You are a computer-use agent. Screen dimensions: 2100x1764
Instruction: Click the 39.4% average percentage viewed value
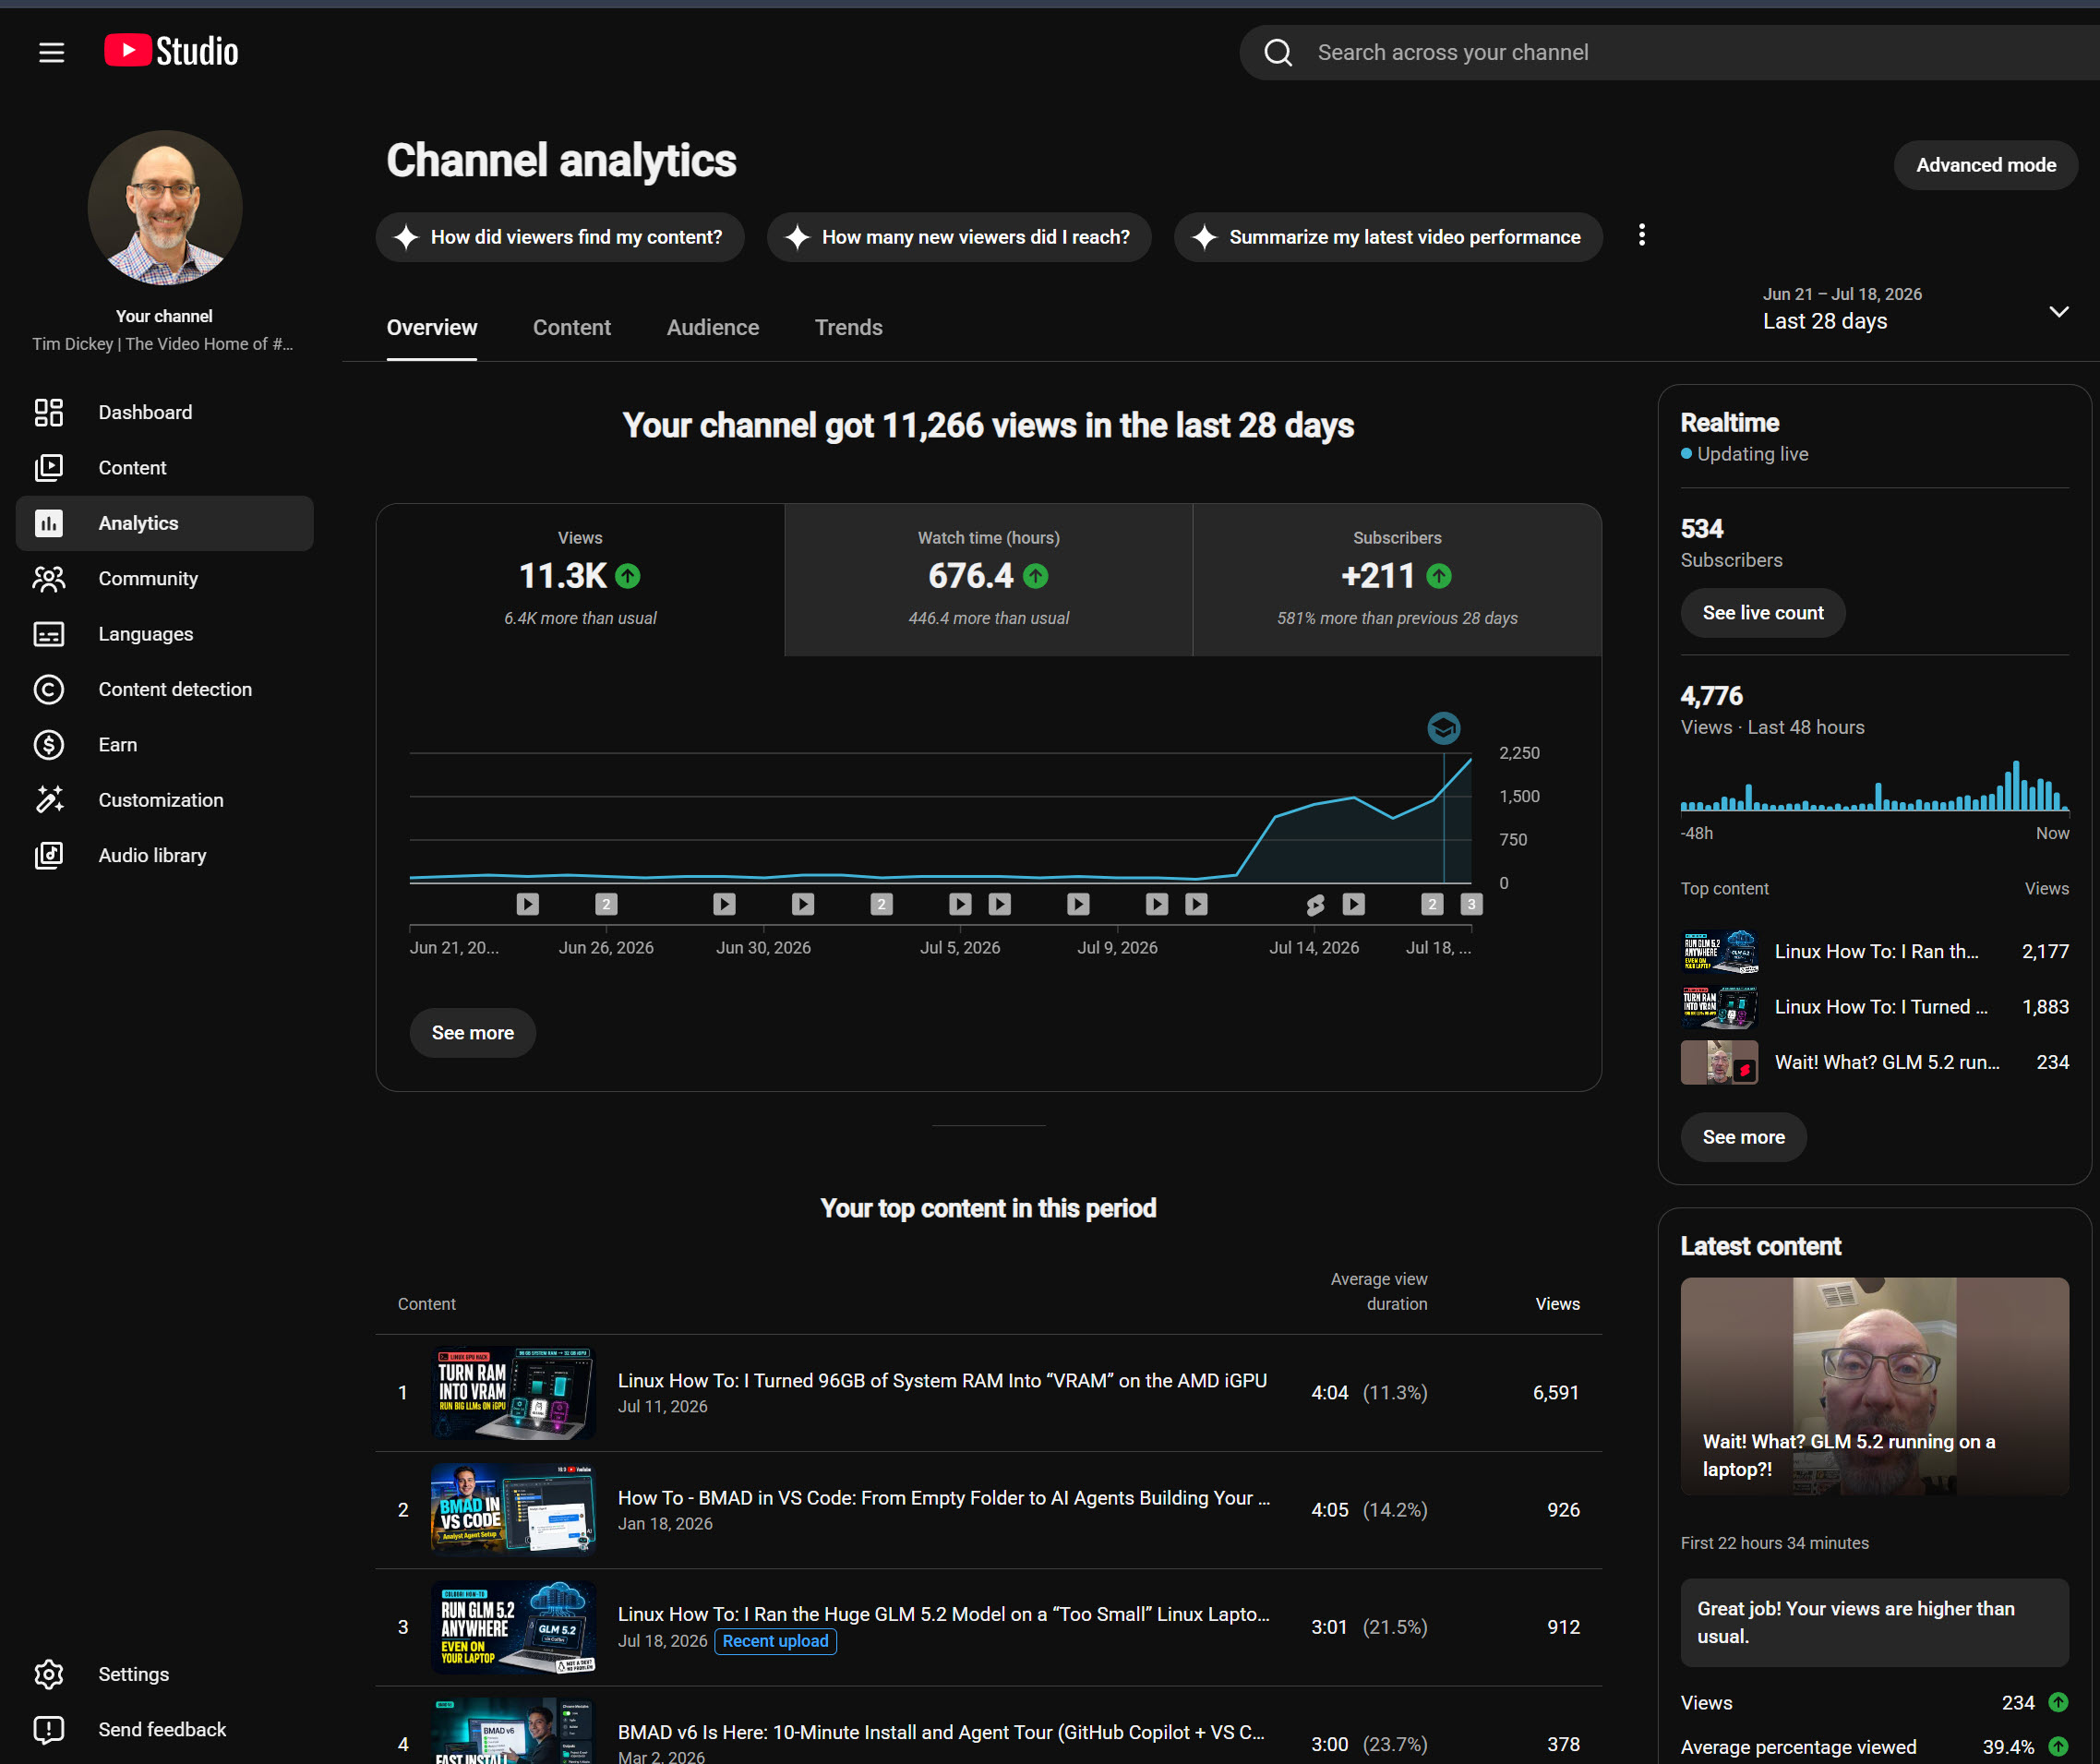coord(2008,1747)
